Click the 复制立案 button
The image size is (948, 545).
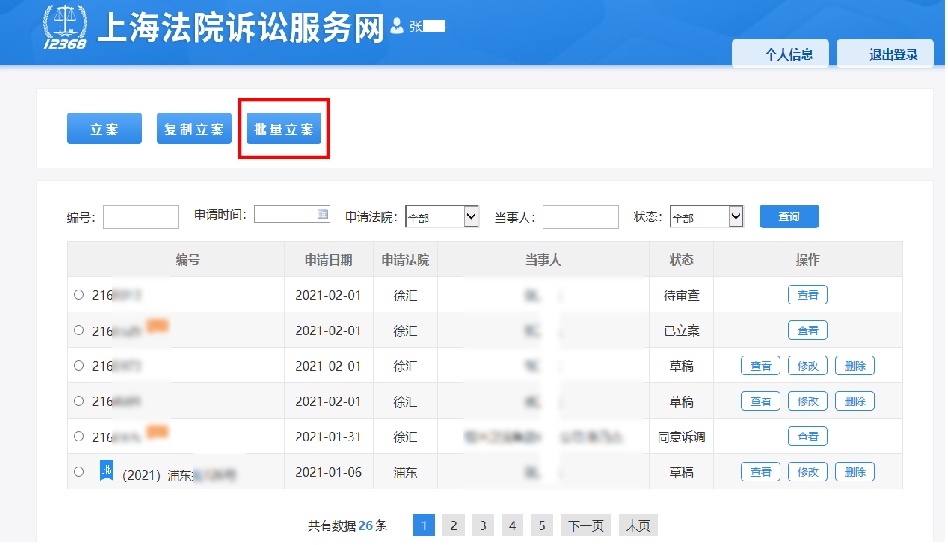[194, 130]
